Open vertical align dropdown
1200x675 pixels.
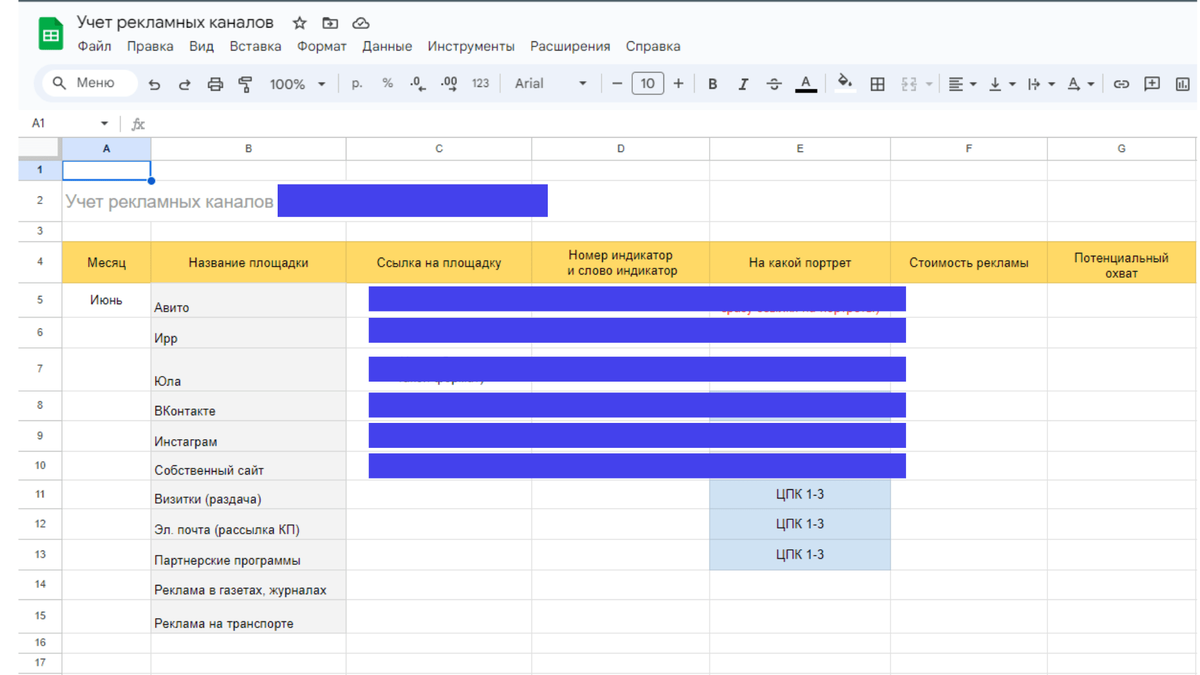tap(1001, 84)
